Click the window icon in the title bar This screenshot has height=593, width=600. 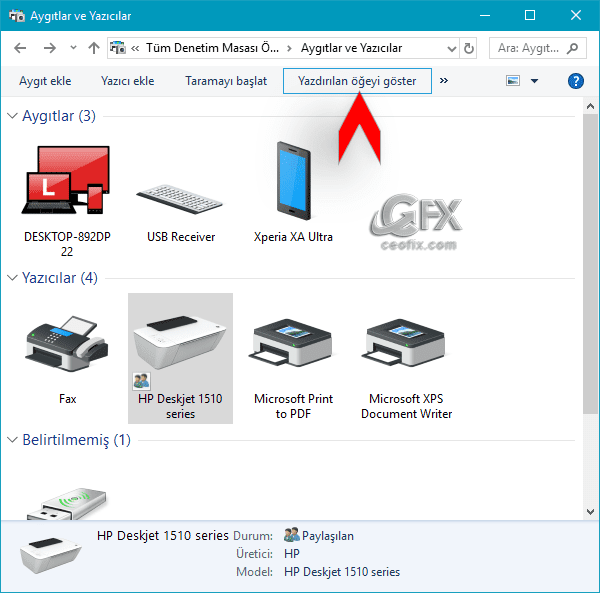click(x=17, y=16)
